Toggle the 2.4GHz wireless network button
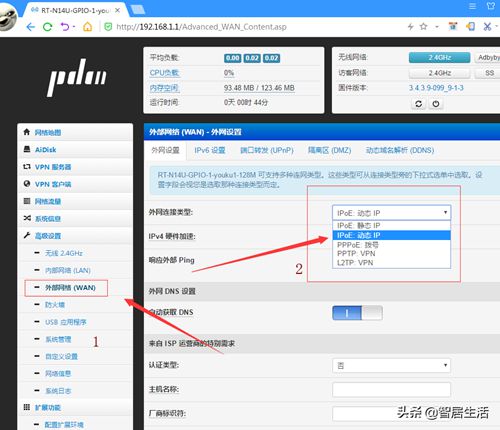The image size is (500, 430). 439,58
